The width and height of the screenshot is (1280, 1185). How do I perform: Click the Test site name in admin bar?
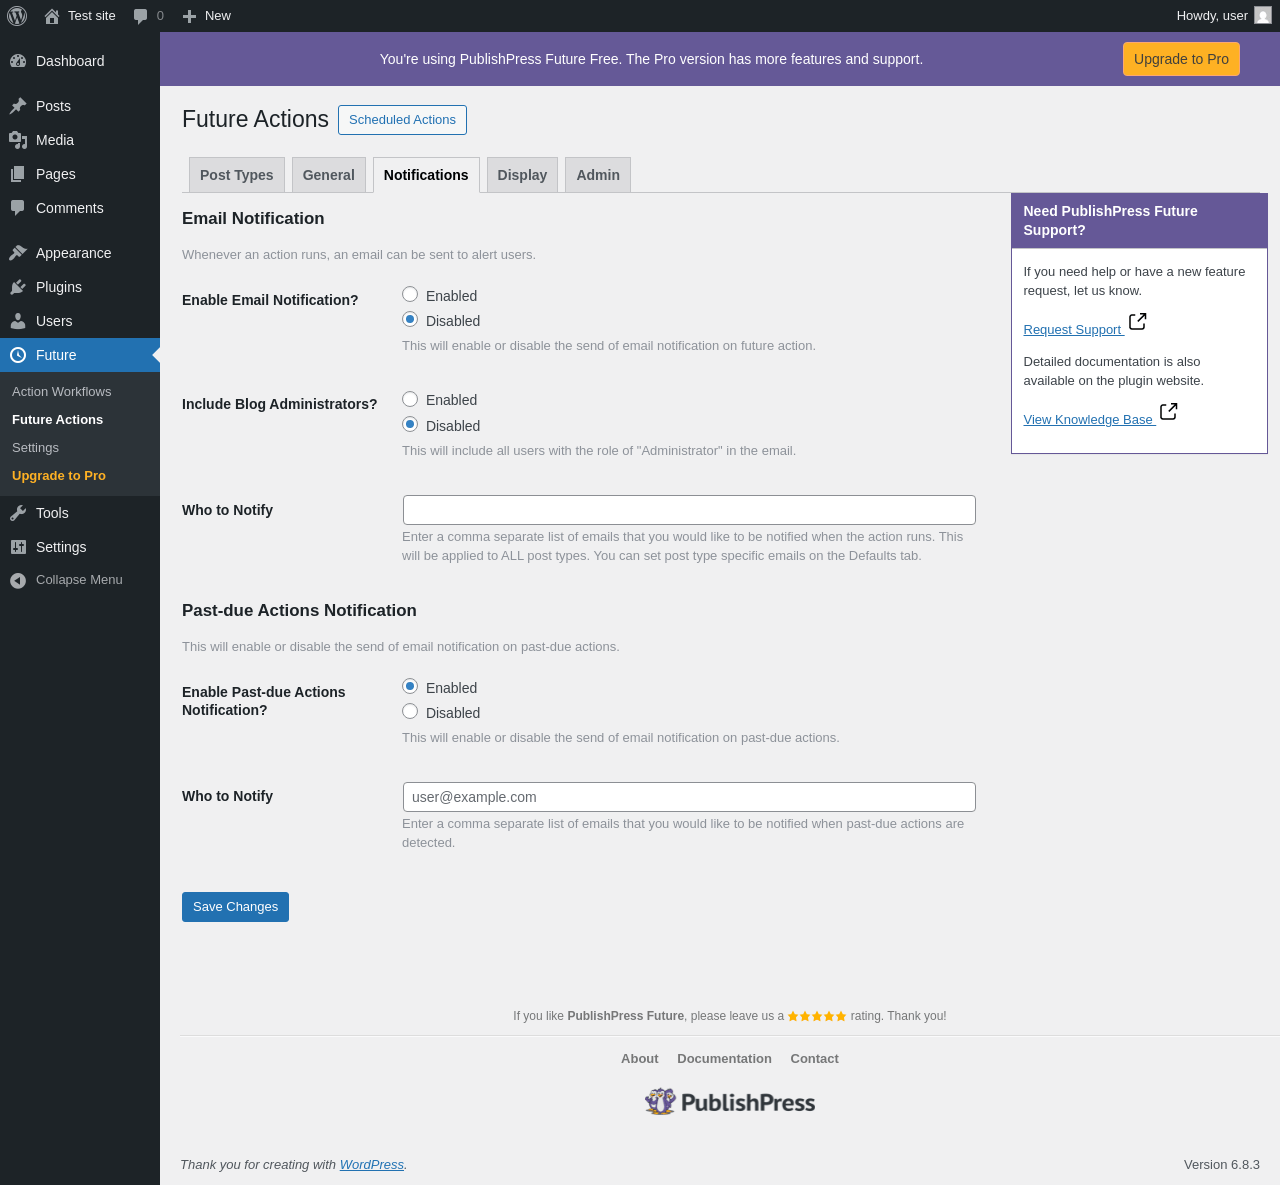[x=92, y=16]
